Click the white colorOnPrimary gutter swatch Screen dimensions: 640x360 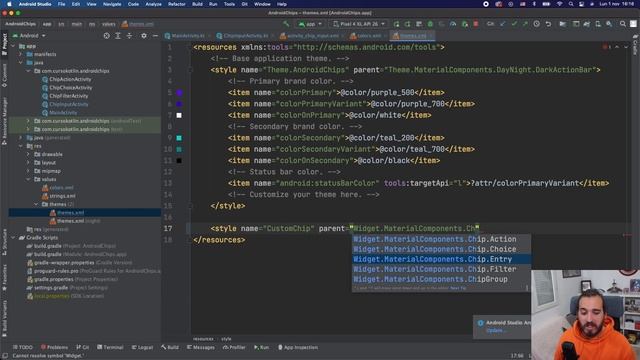[179, 116]
